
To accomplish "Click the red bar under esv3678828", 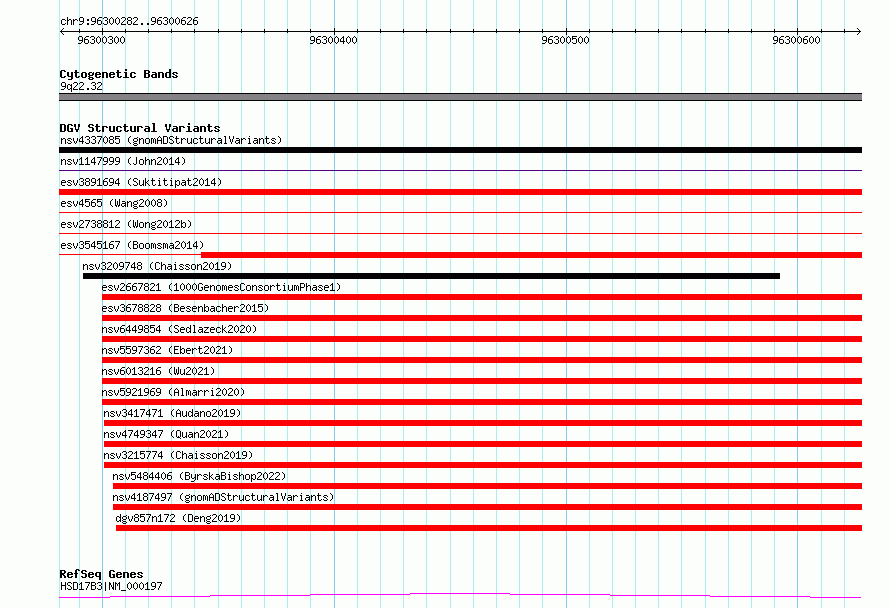I will click(482, 318).
